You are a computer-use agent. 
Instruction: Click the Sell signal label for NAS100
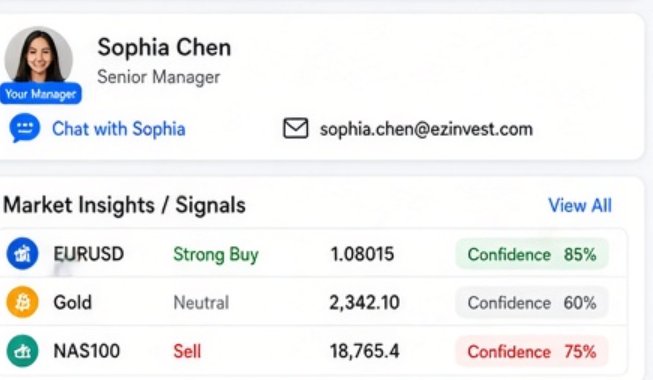pyautogui.click(x=187, y=351)
